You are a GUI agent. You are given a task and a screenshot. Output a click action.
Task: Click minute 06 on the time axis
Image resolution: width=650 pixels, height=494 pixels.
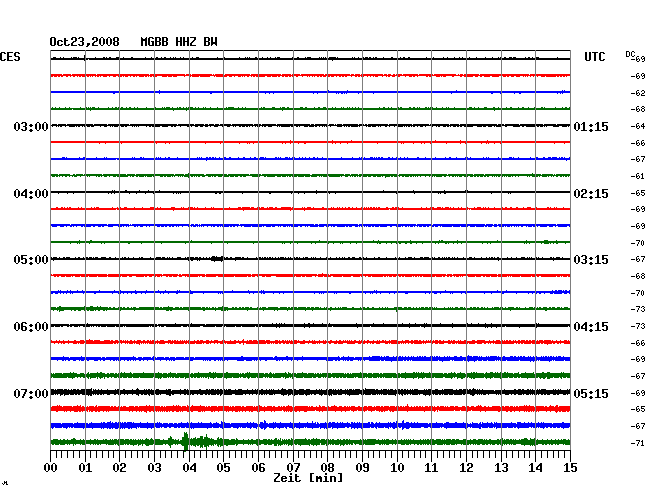[x=258, y=468]
